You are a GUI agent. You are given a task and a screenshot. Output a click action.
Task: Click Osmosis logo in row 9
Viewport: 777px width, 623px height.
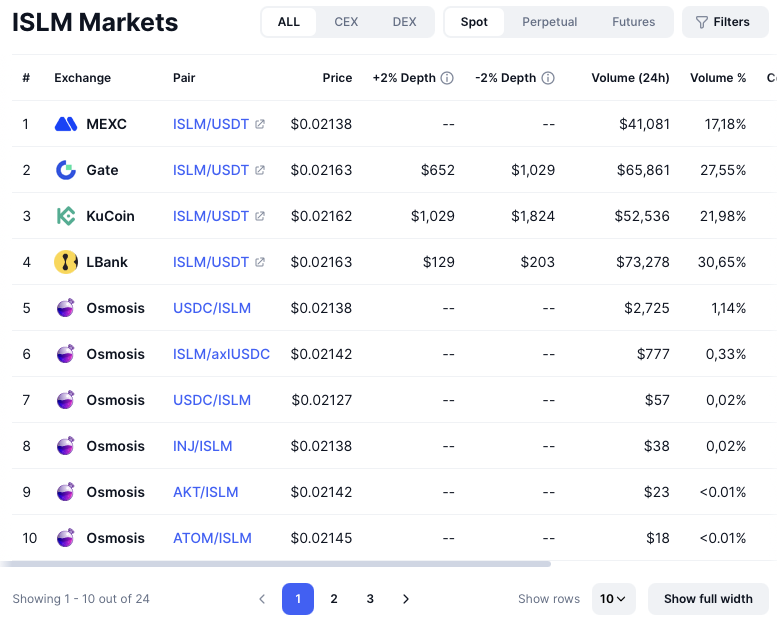pyautogui.click(x=65, y=492)
